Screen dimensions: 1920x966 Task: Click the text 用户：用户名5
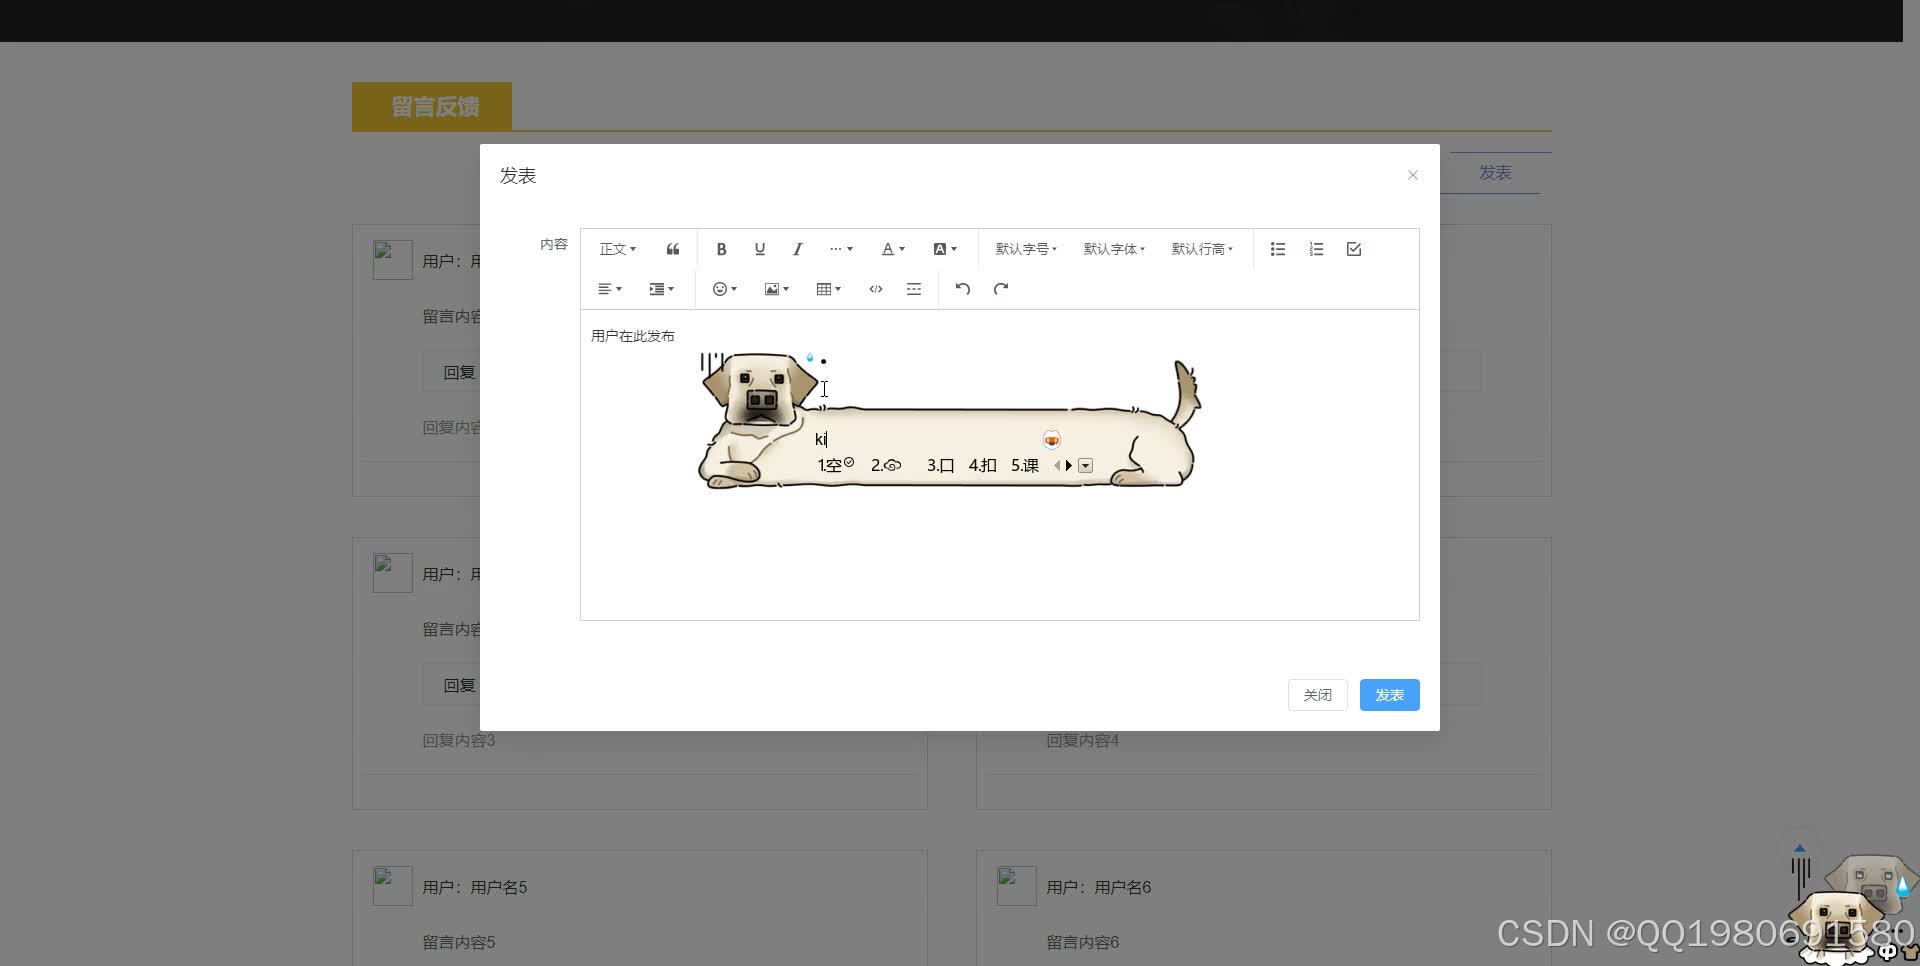click(474, 887)
